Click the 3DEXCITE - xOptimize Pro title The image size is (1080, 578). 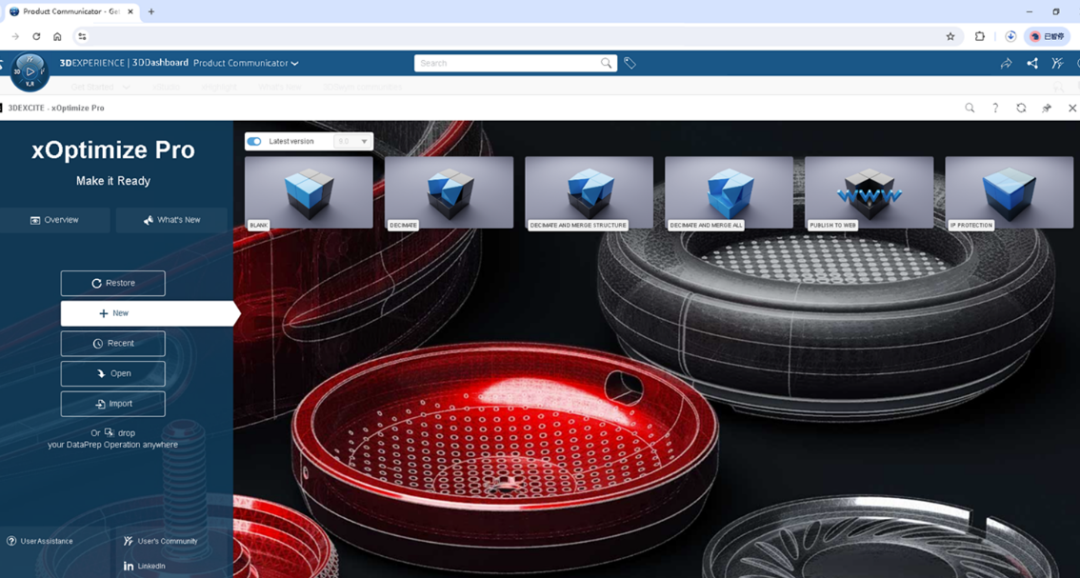coord(56,108)
